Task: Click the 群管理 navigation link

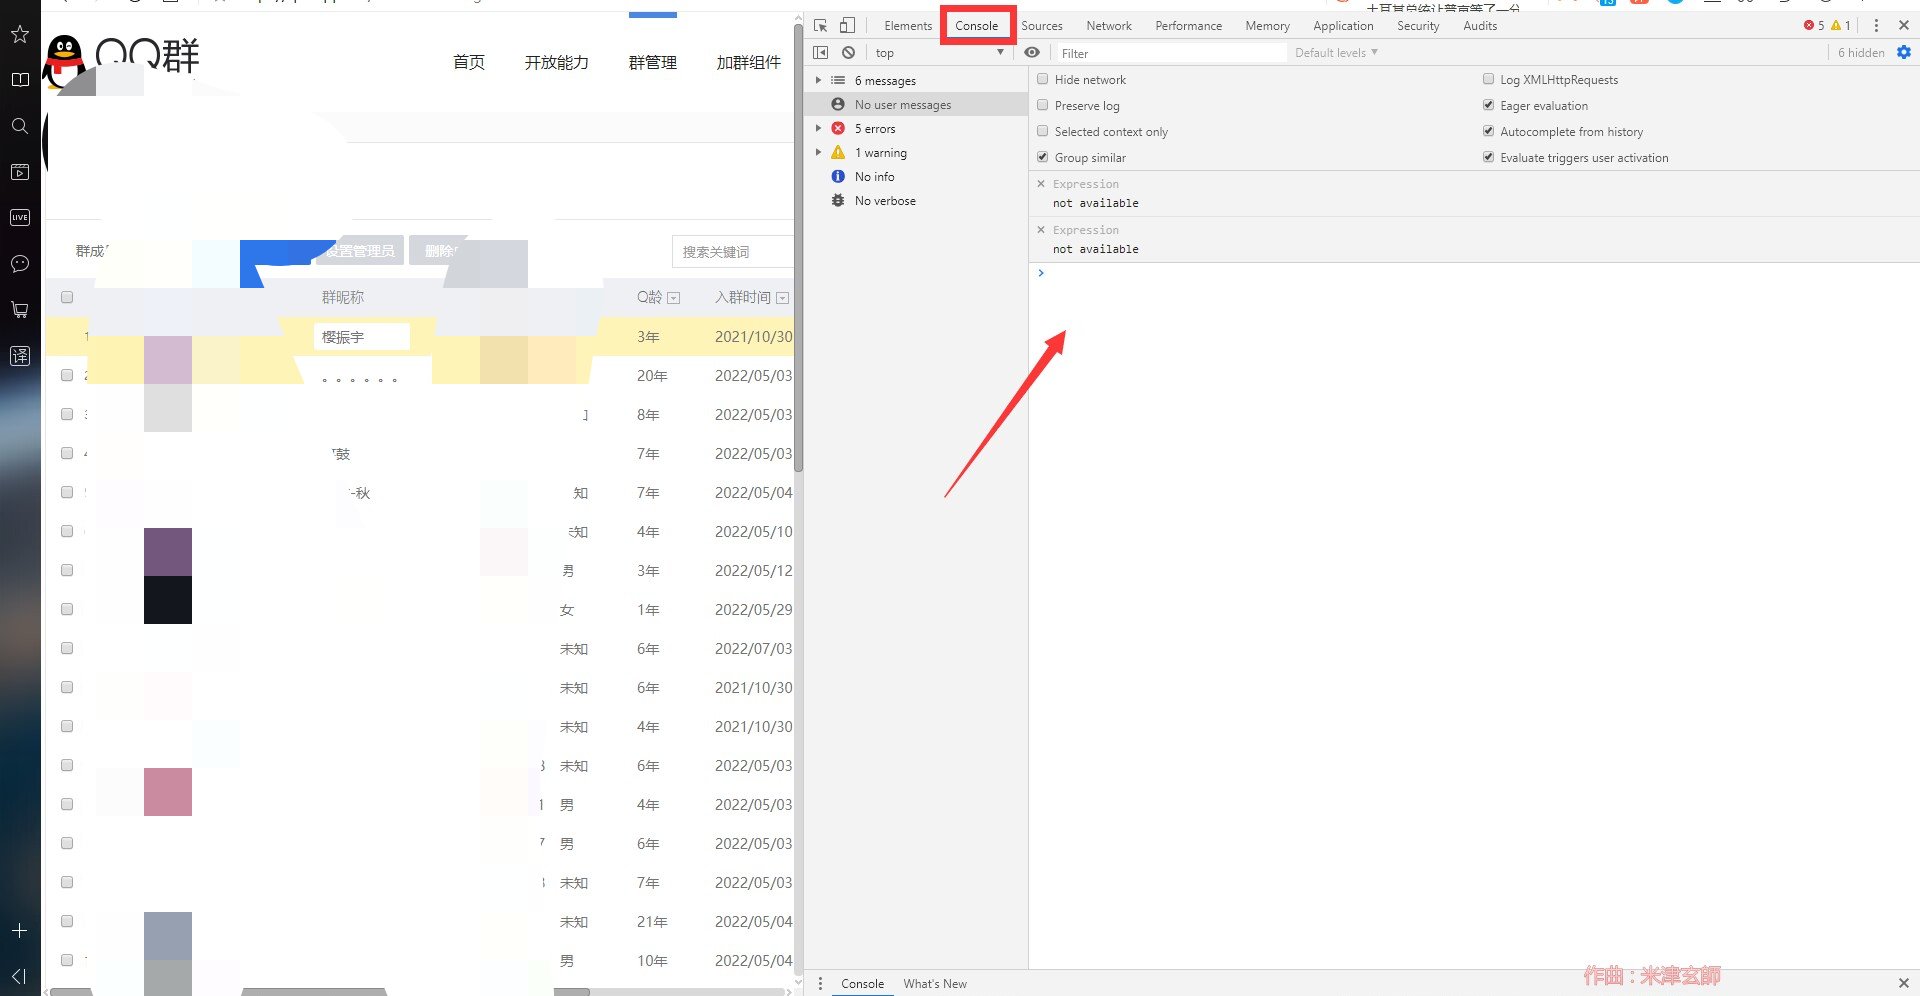Action: pyautogui.click(x=652, y=63)
